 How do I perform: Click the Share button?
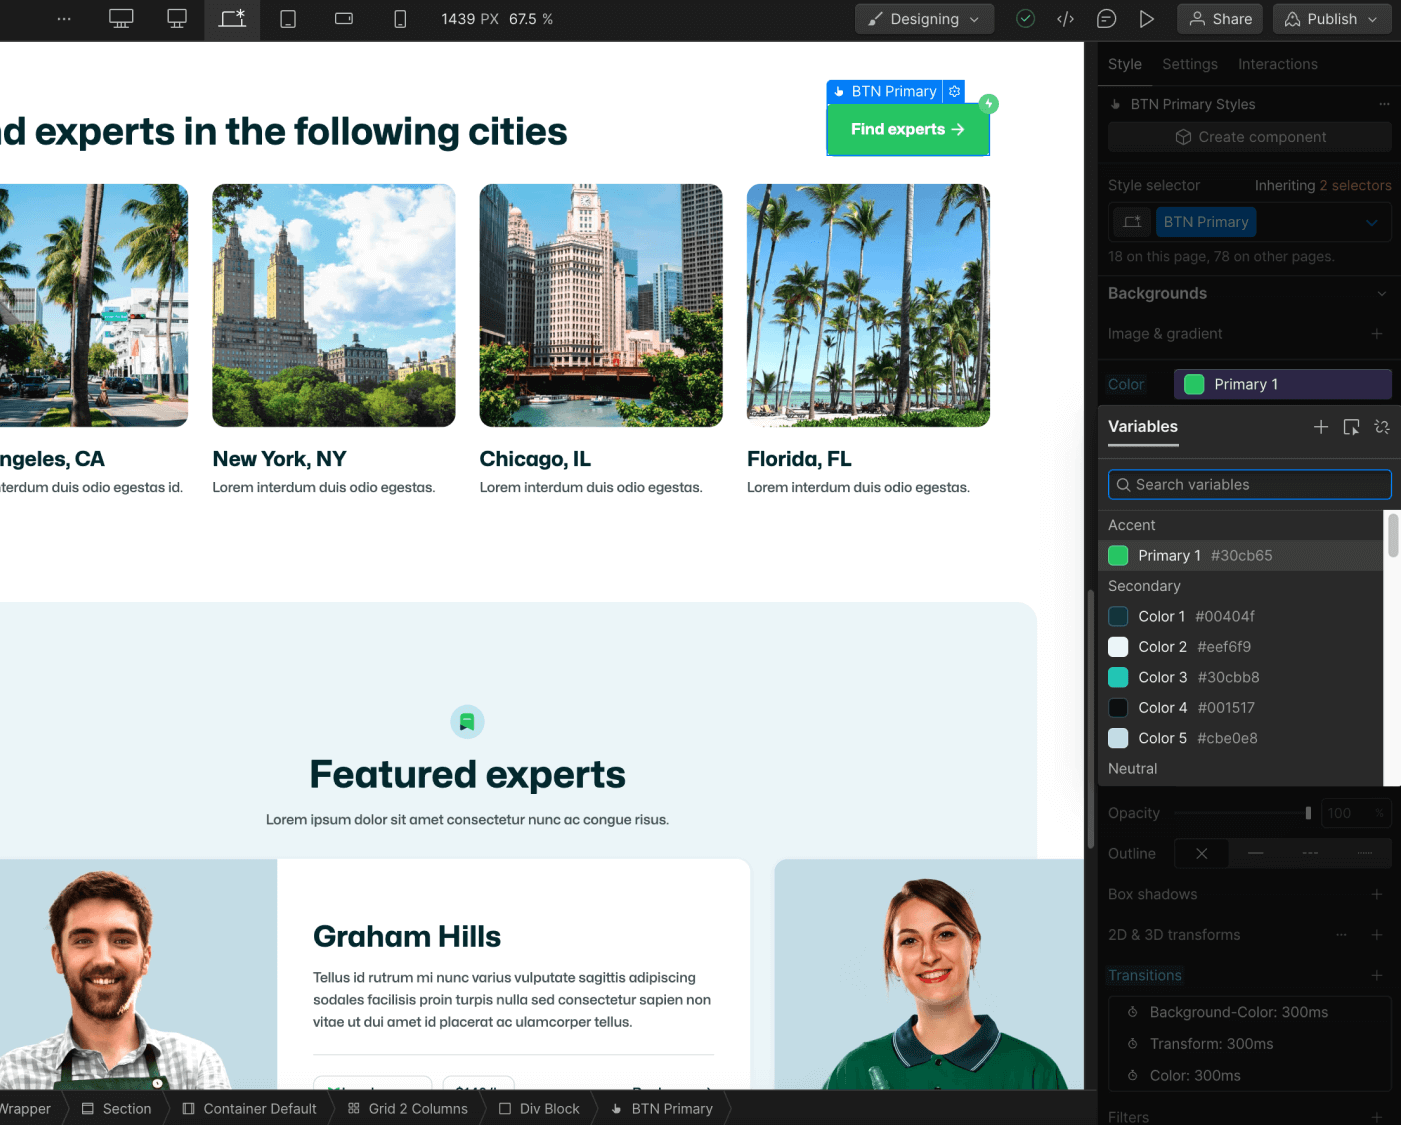1220,19
